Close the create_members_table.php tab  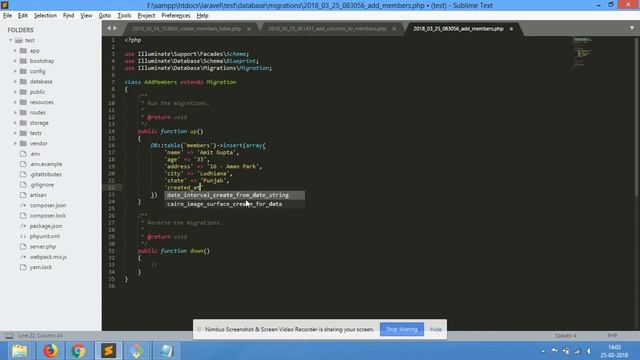pyautogui.click(x=249, y=29)
